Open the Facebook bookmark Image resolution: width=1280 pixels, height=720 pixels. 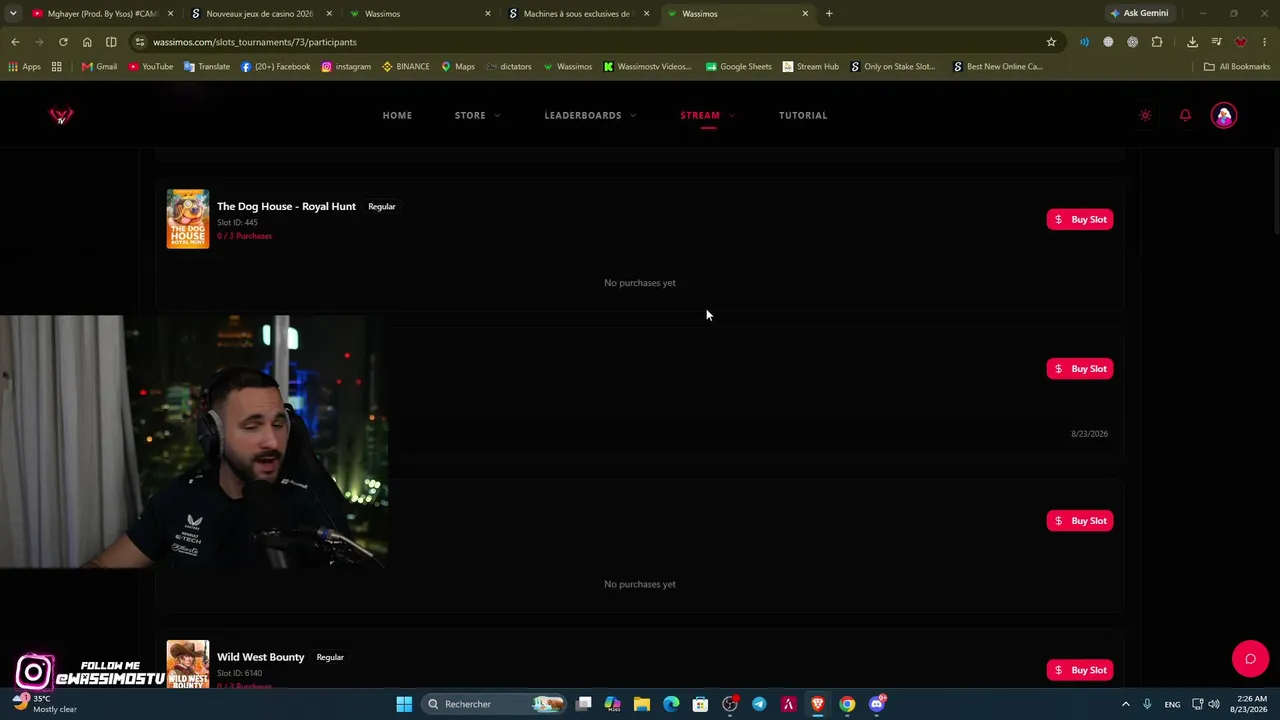click(275, 67)
